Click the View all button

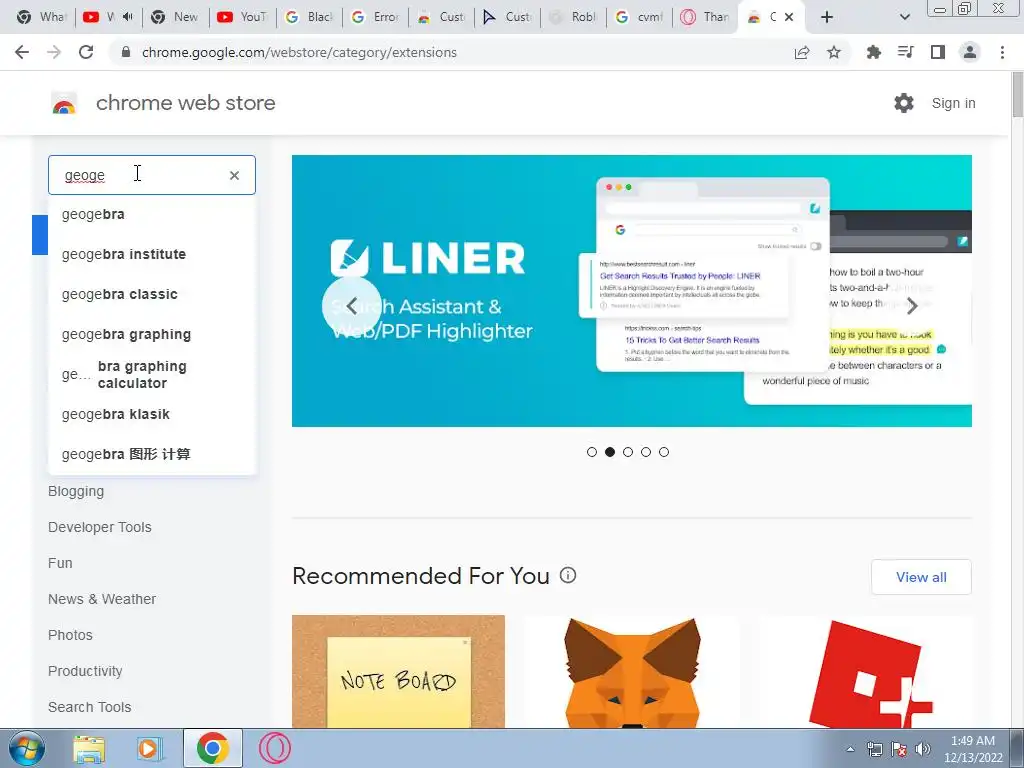(x=921, y=577)
